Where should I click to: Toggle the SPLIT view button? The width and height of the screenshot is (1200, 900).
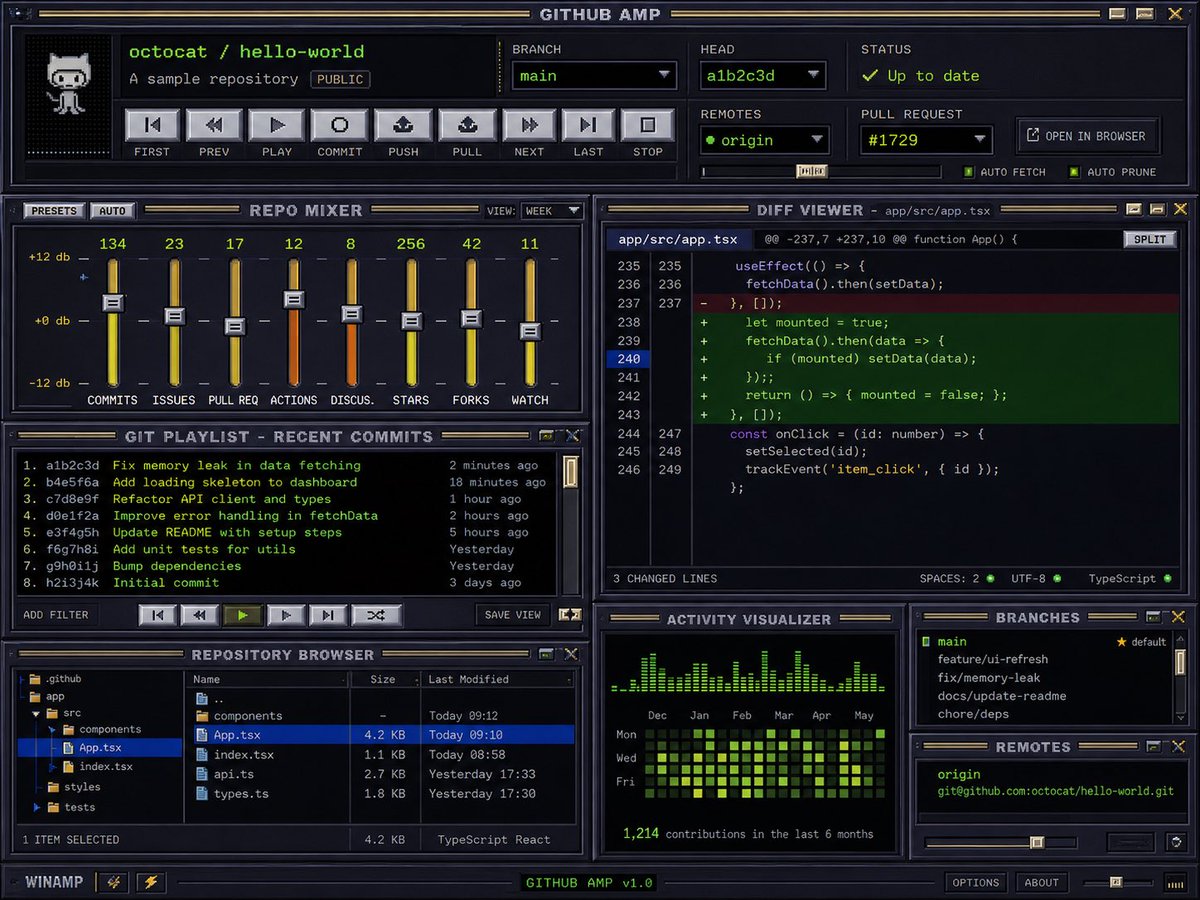[x=1150, y=240]
